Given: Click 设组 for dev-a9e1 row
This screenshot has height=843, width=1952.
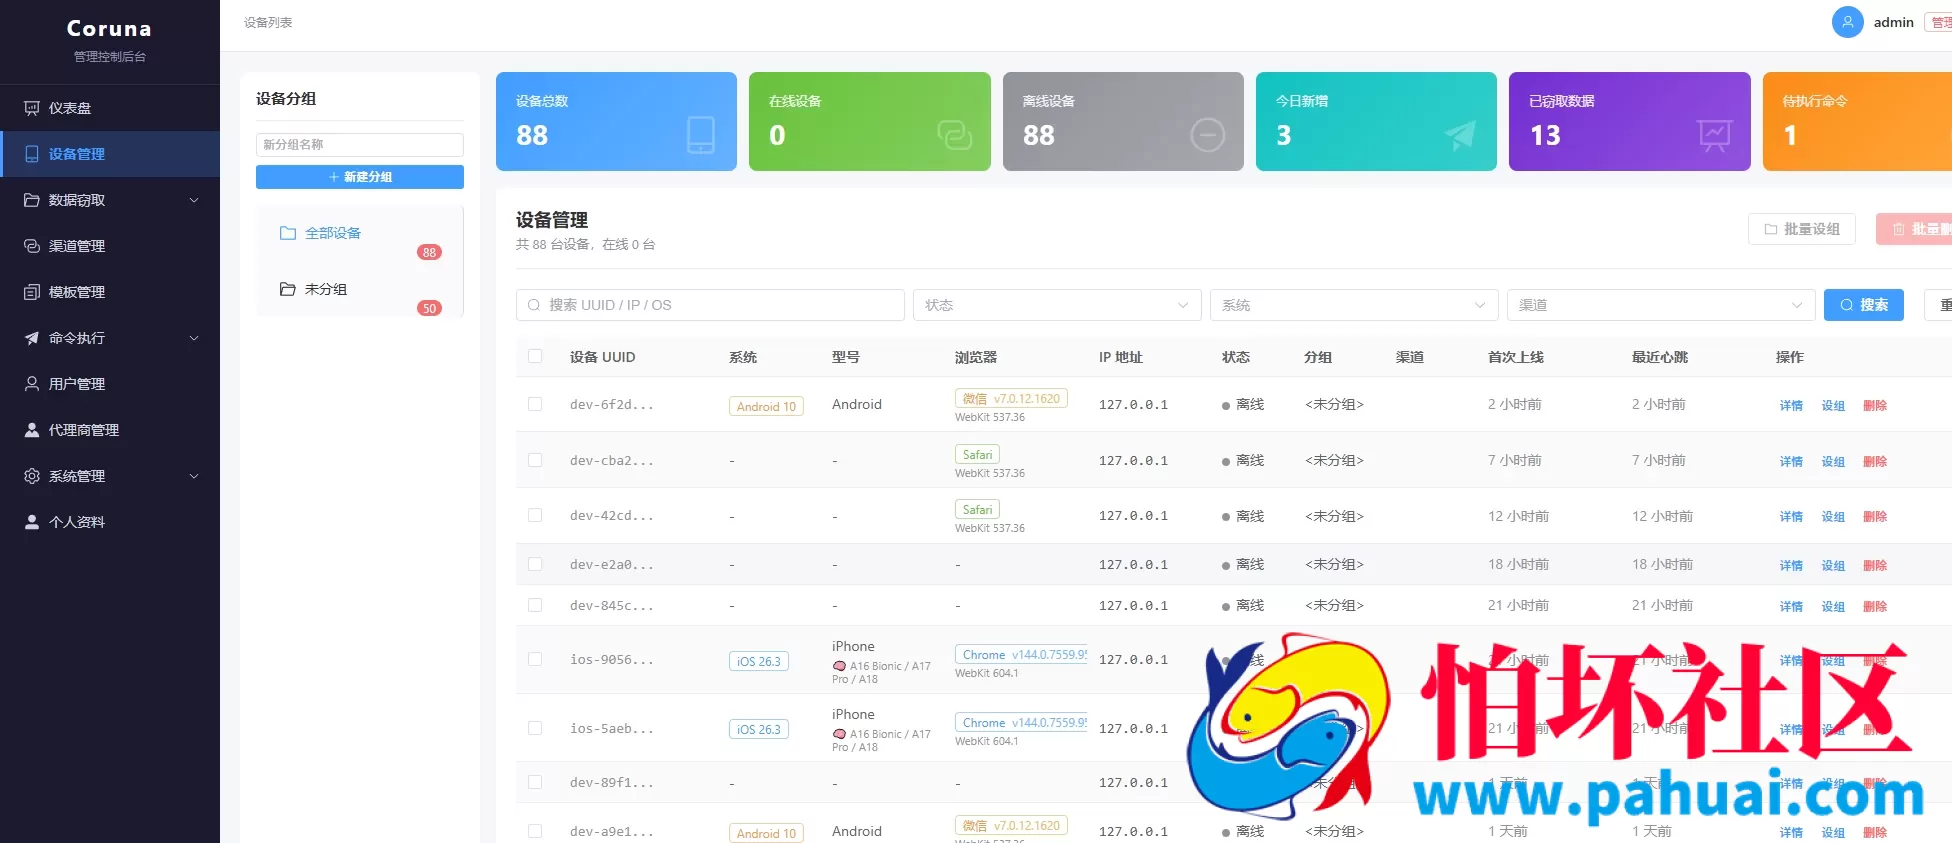Looking at the screenshot, I should coord(1833,832).
